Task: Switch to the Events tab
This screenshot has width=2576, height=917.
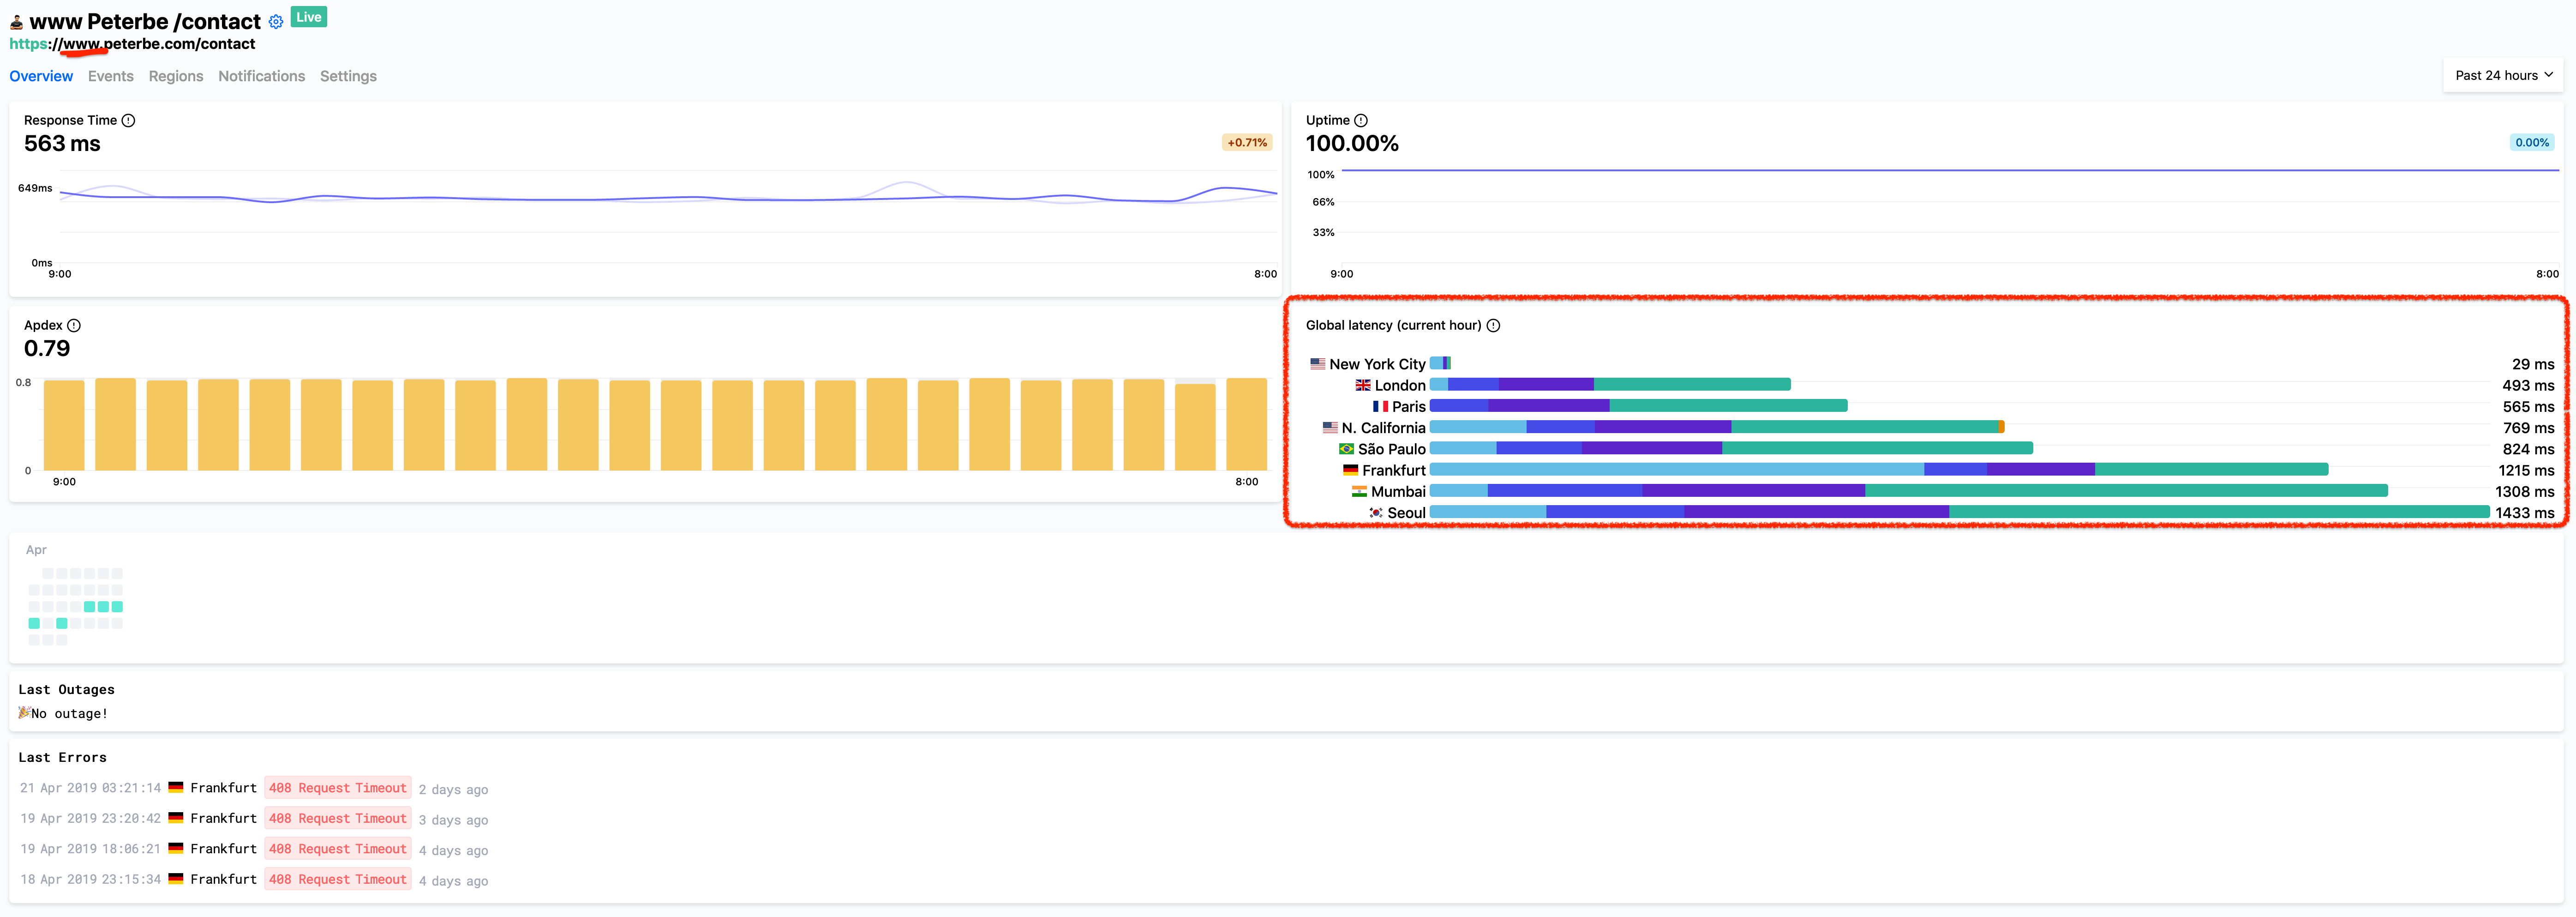Action: pyautogui.click(x=111, y=76)
